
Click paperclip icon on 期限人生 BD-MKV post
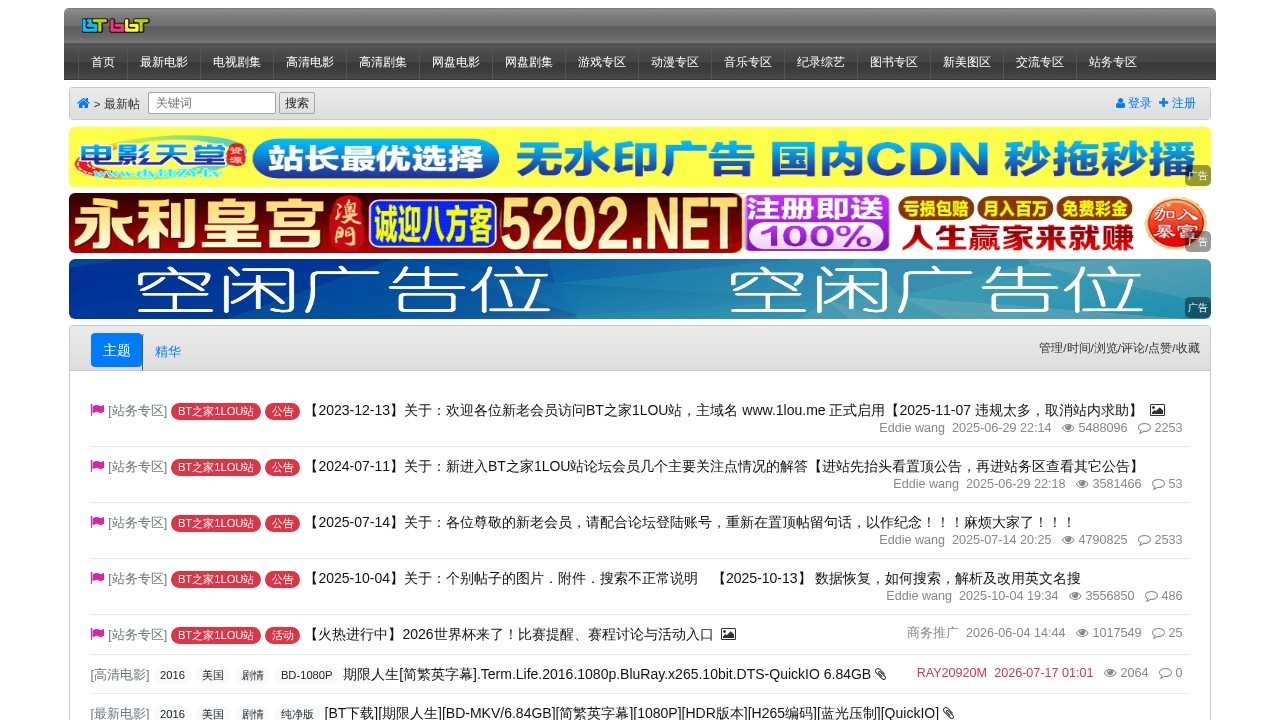coord(948,713)
